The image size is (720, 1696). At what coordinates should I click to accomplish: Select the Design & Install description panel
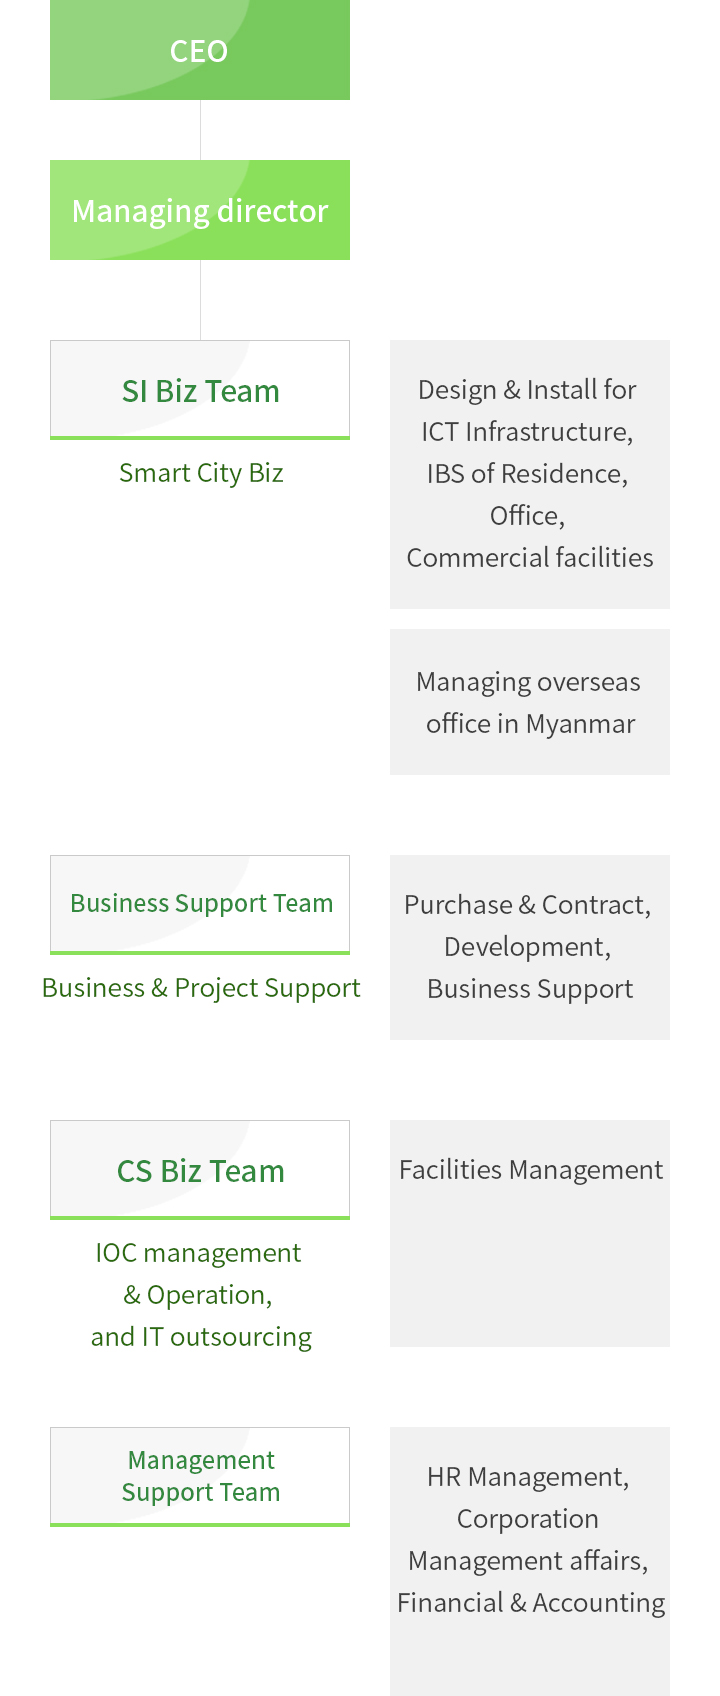tap(530, 474)
